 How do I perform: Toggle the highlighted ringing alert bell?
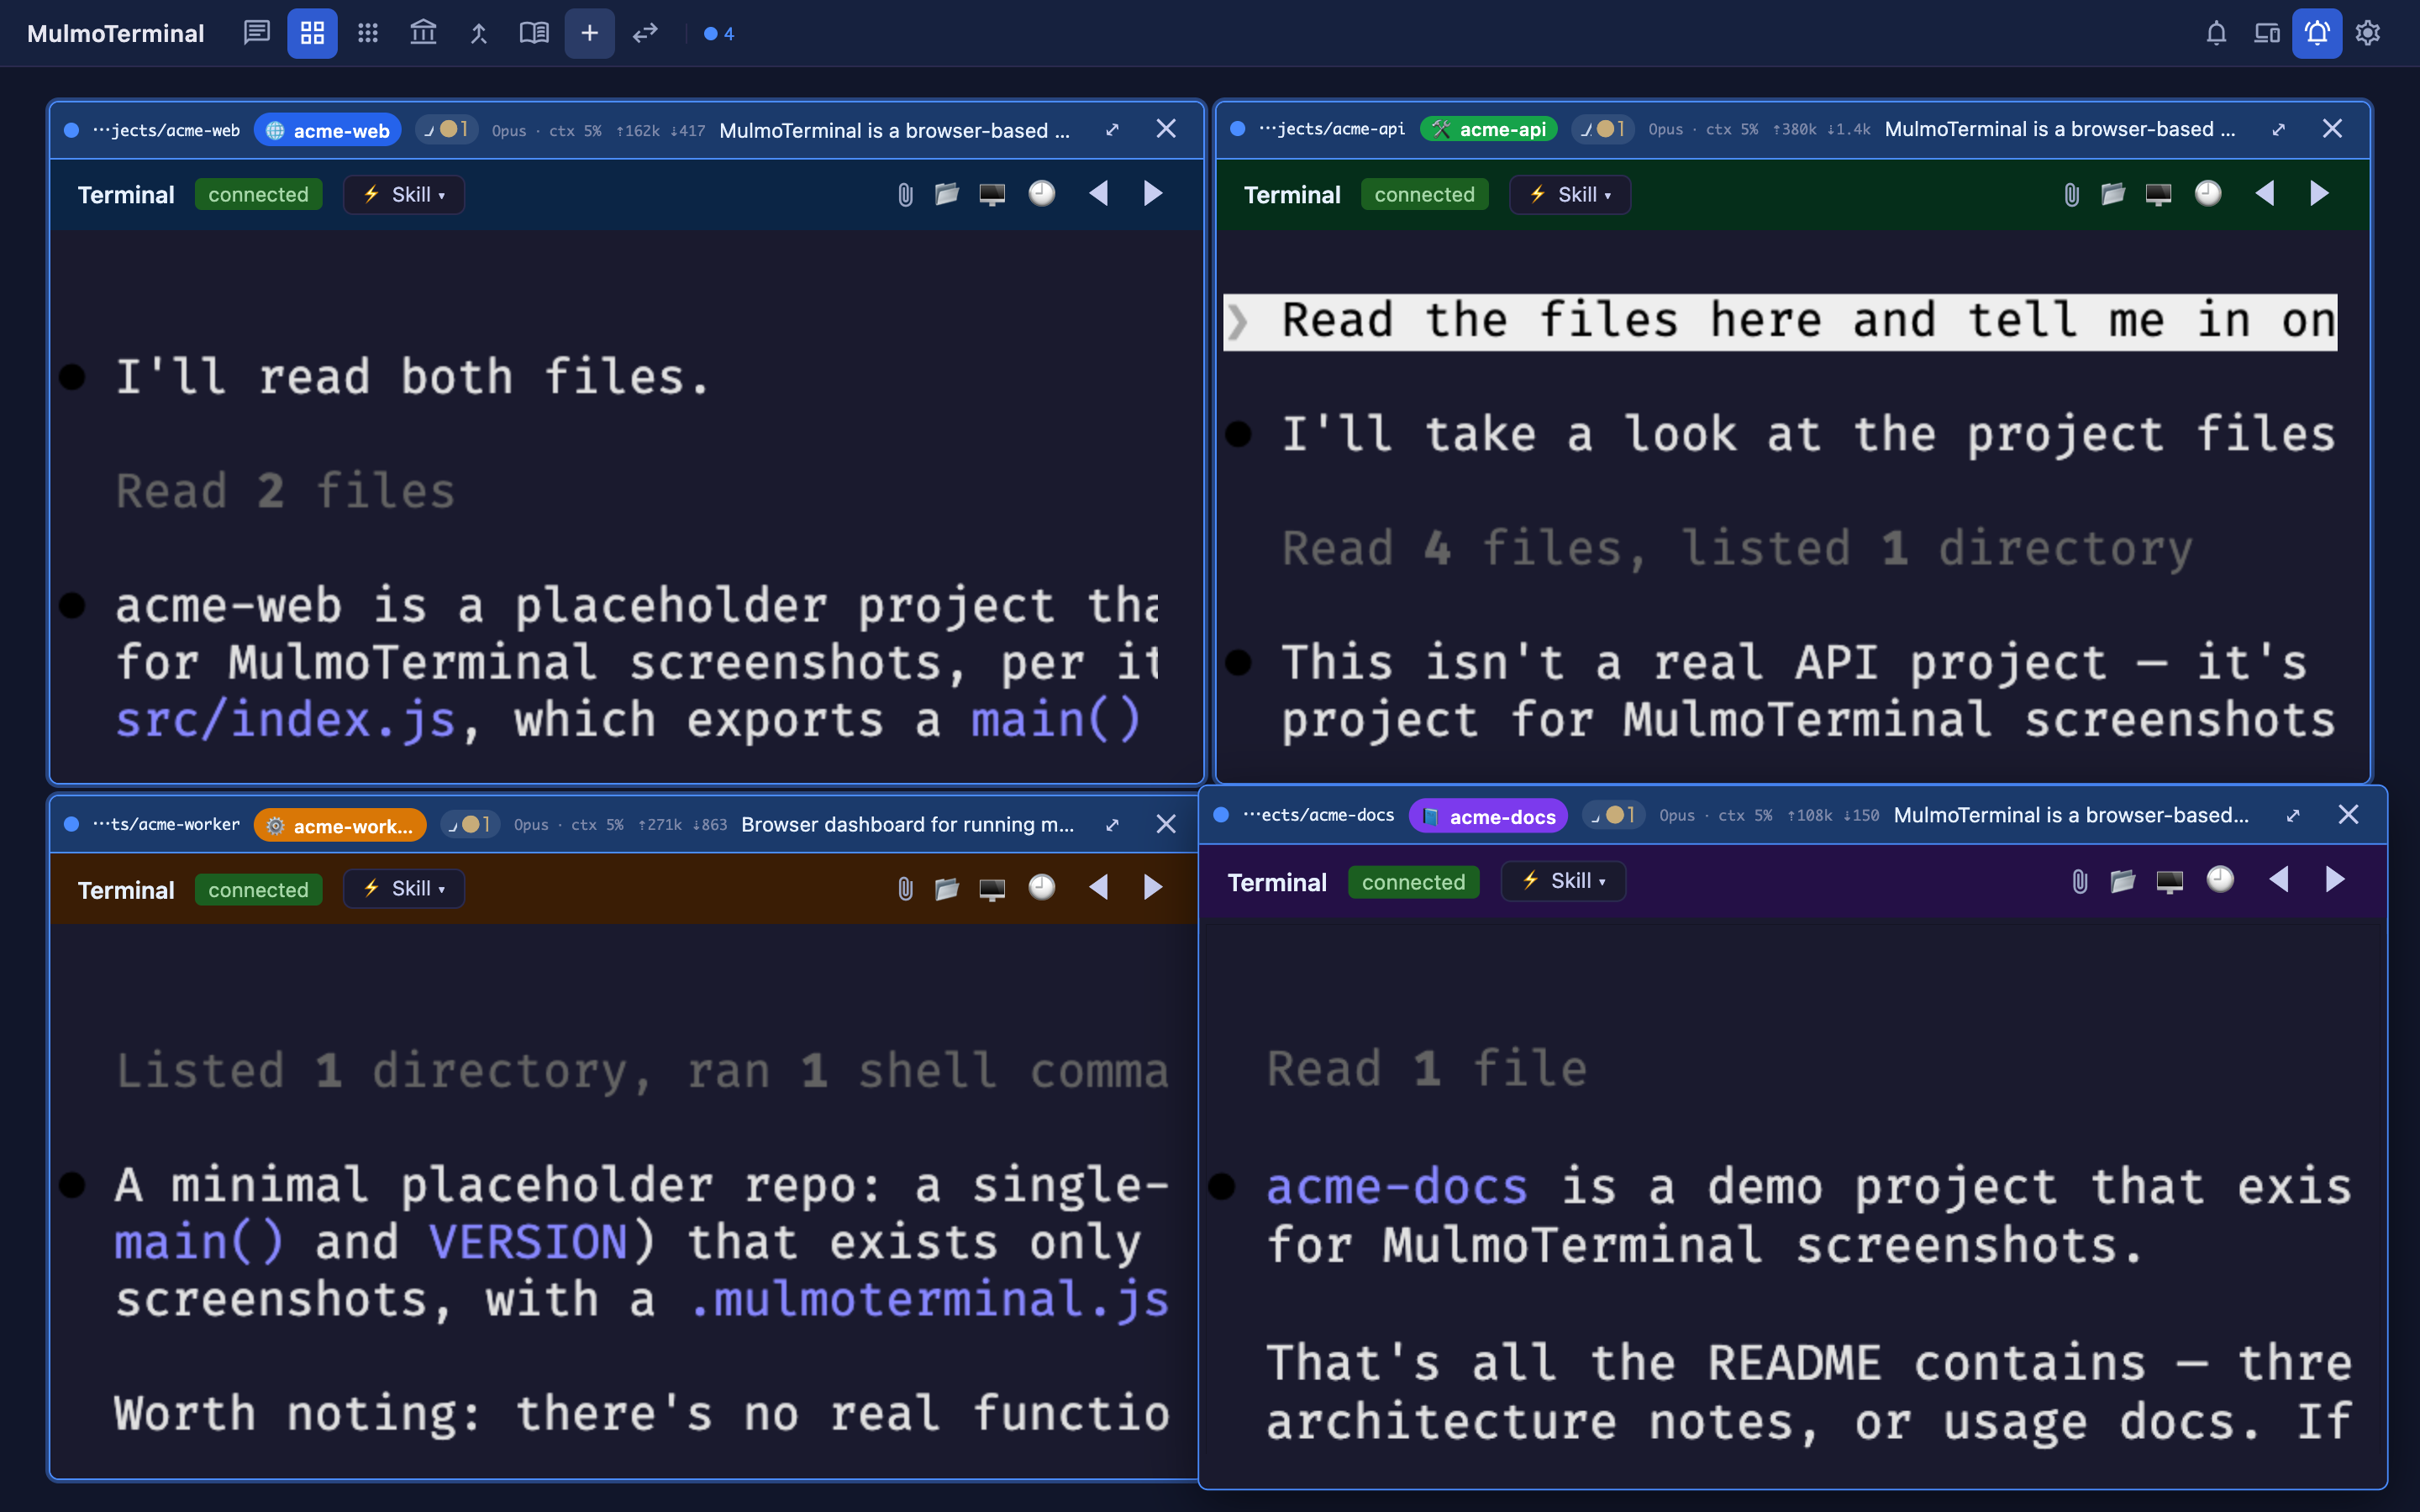2317,33
